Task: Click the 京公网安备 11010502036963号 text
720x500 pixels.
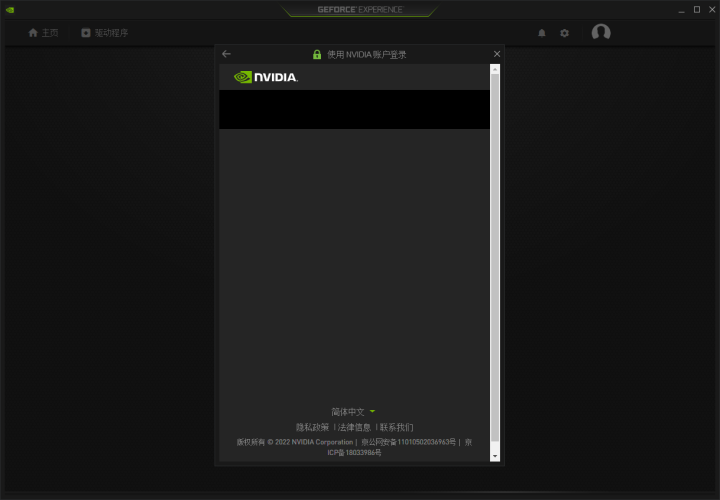Action: (408, 442)
